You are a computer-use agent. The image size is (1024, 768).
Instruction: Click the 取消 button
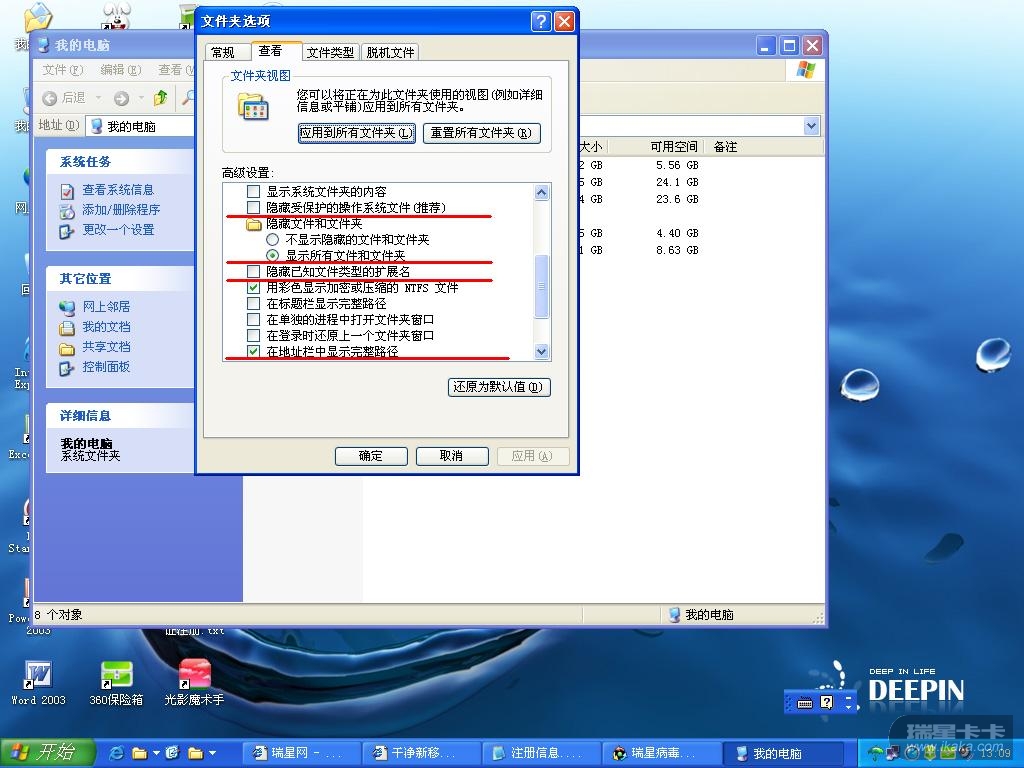[x=452, y=456]
